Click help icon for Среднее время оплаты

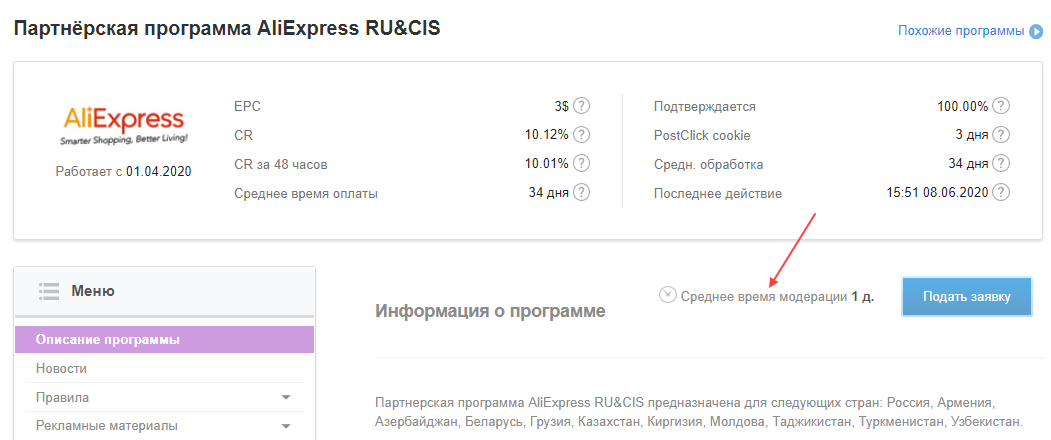(581, 193)
